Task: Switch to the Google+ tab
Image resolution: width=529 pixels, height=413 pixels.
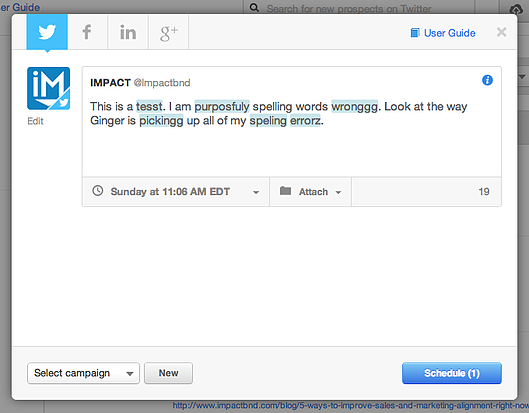Action: tap(168, 32)
